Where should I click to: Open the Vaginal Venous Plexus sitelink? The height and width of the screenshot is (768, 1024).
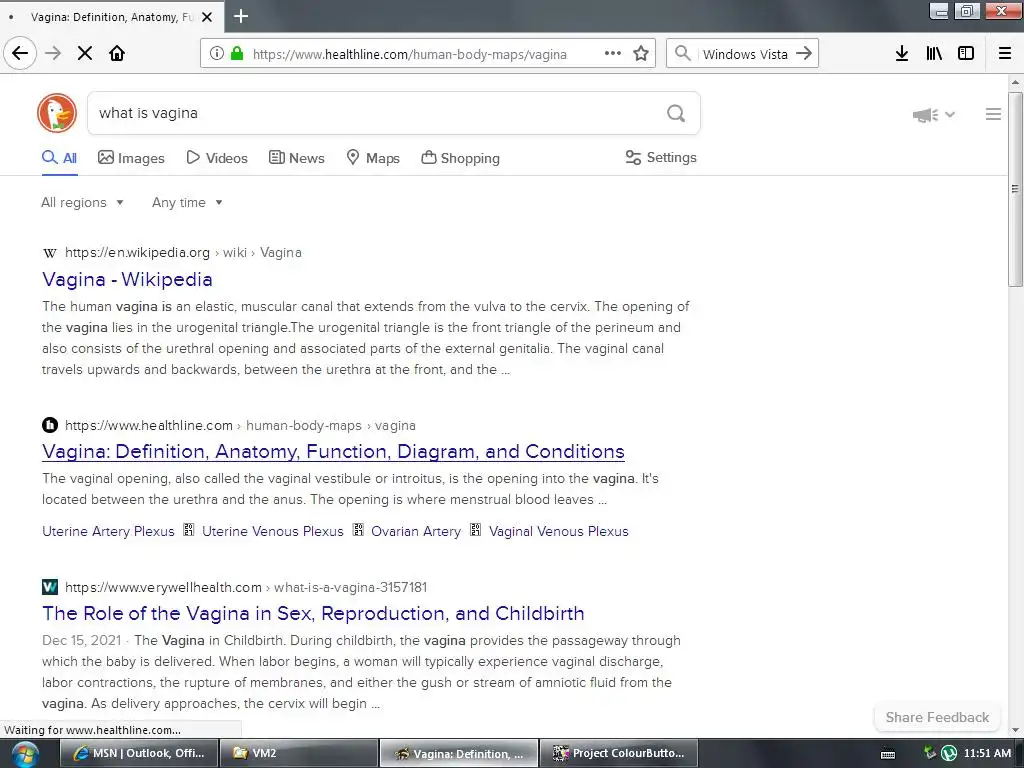[x=558, y=532]
